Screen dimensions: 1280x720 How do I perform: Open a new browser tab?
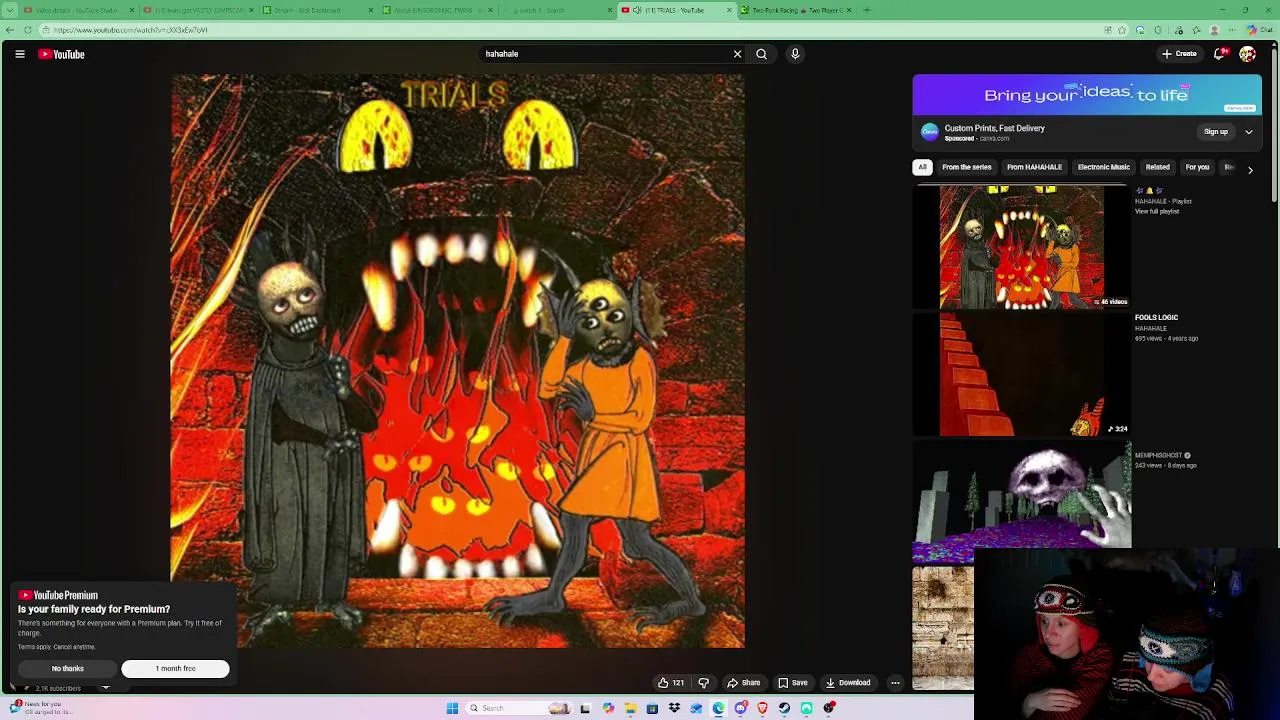pyautogui.click(x=866, y=10)
